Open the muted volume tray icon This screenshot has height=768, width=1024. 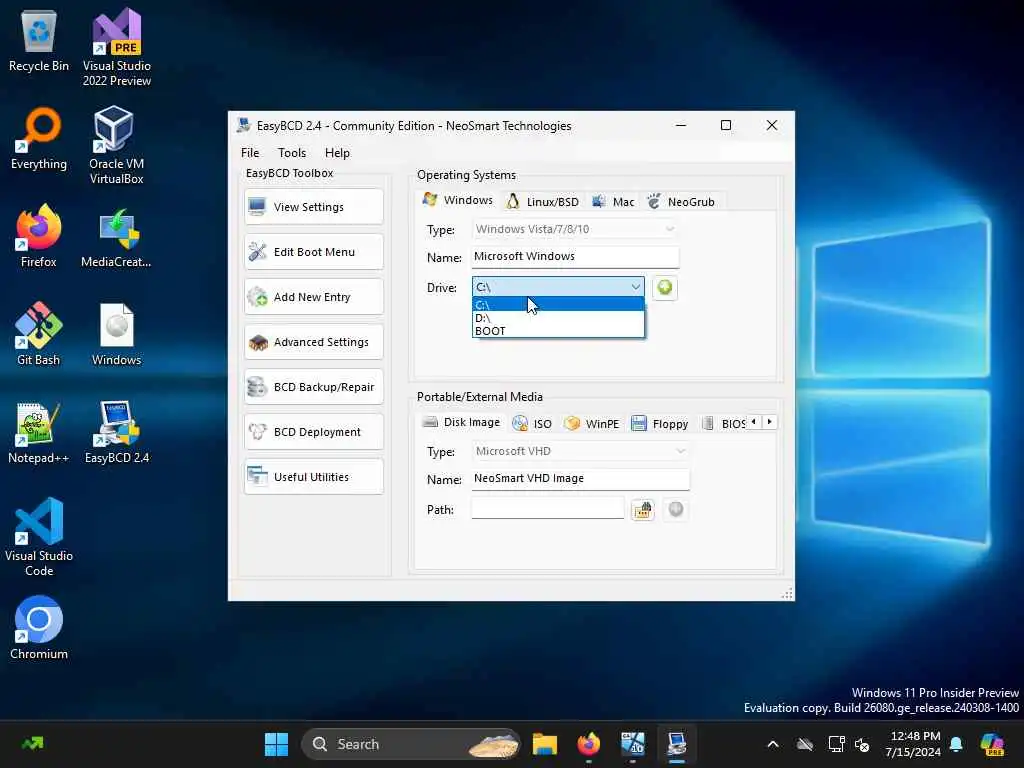click(863, 744)
